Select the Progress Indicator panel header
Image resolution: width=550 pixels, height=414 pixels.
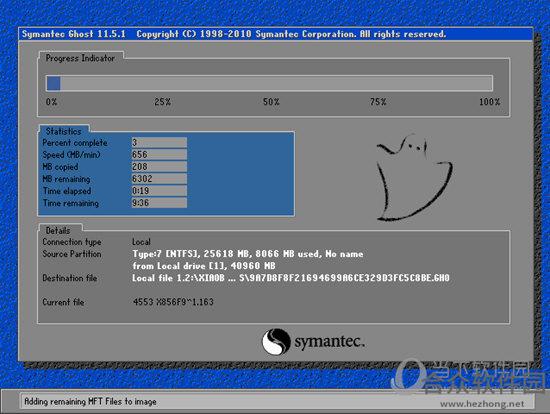[80, 58]
